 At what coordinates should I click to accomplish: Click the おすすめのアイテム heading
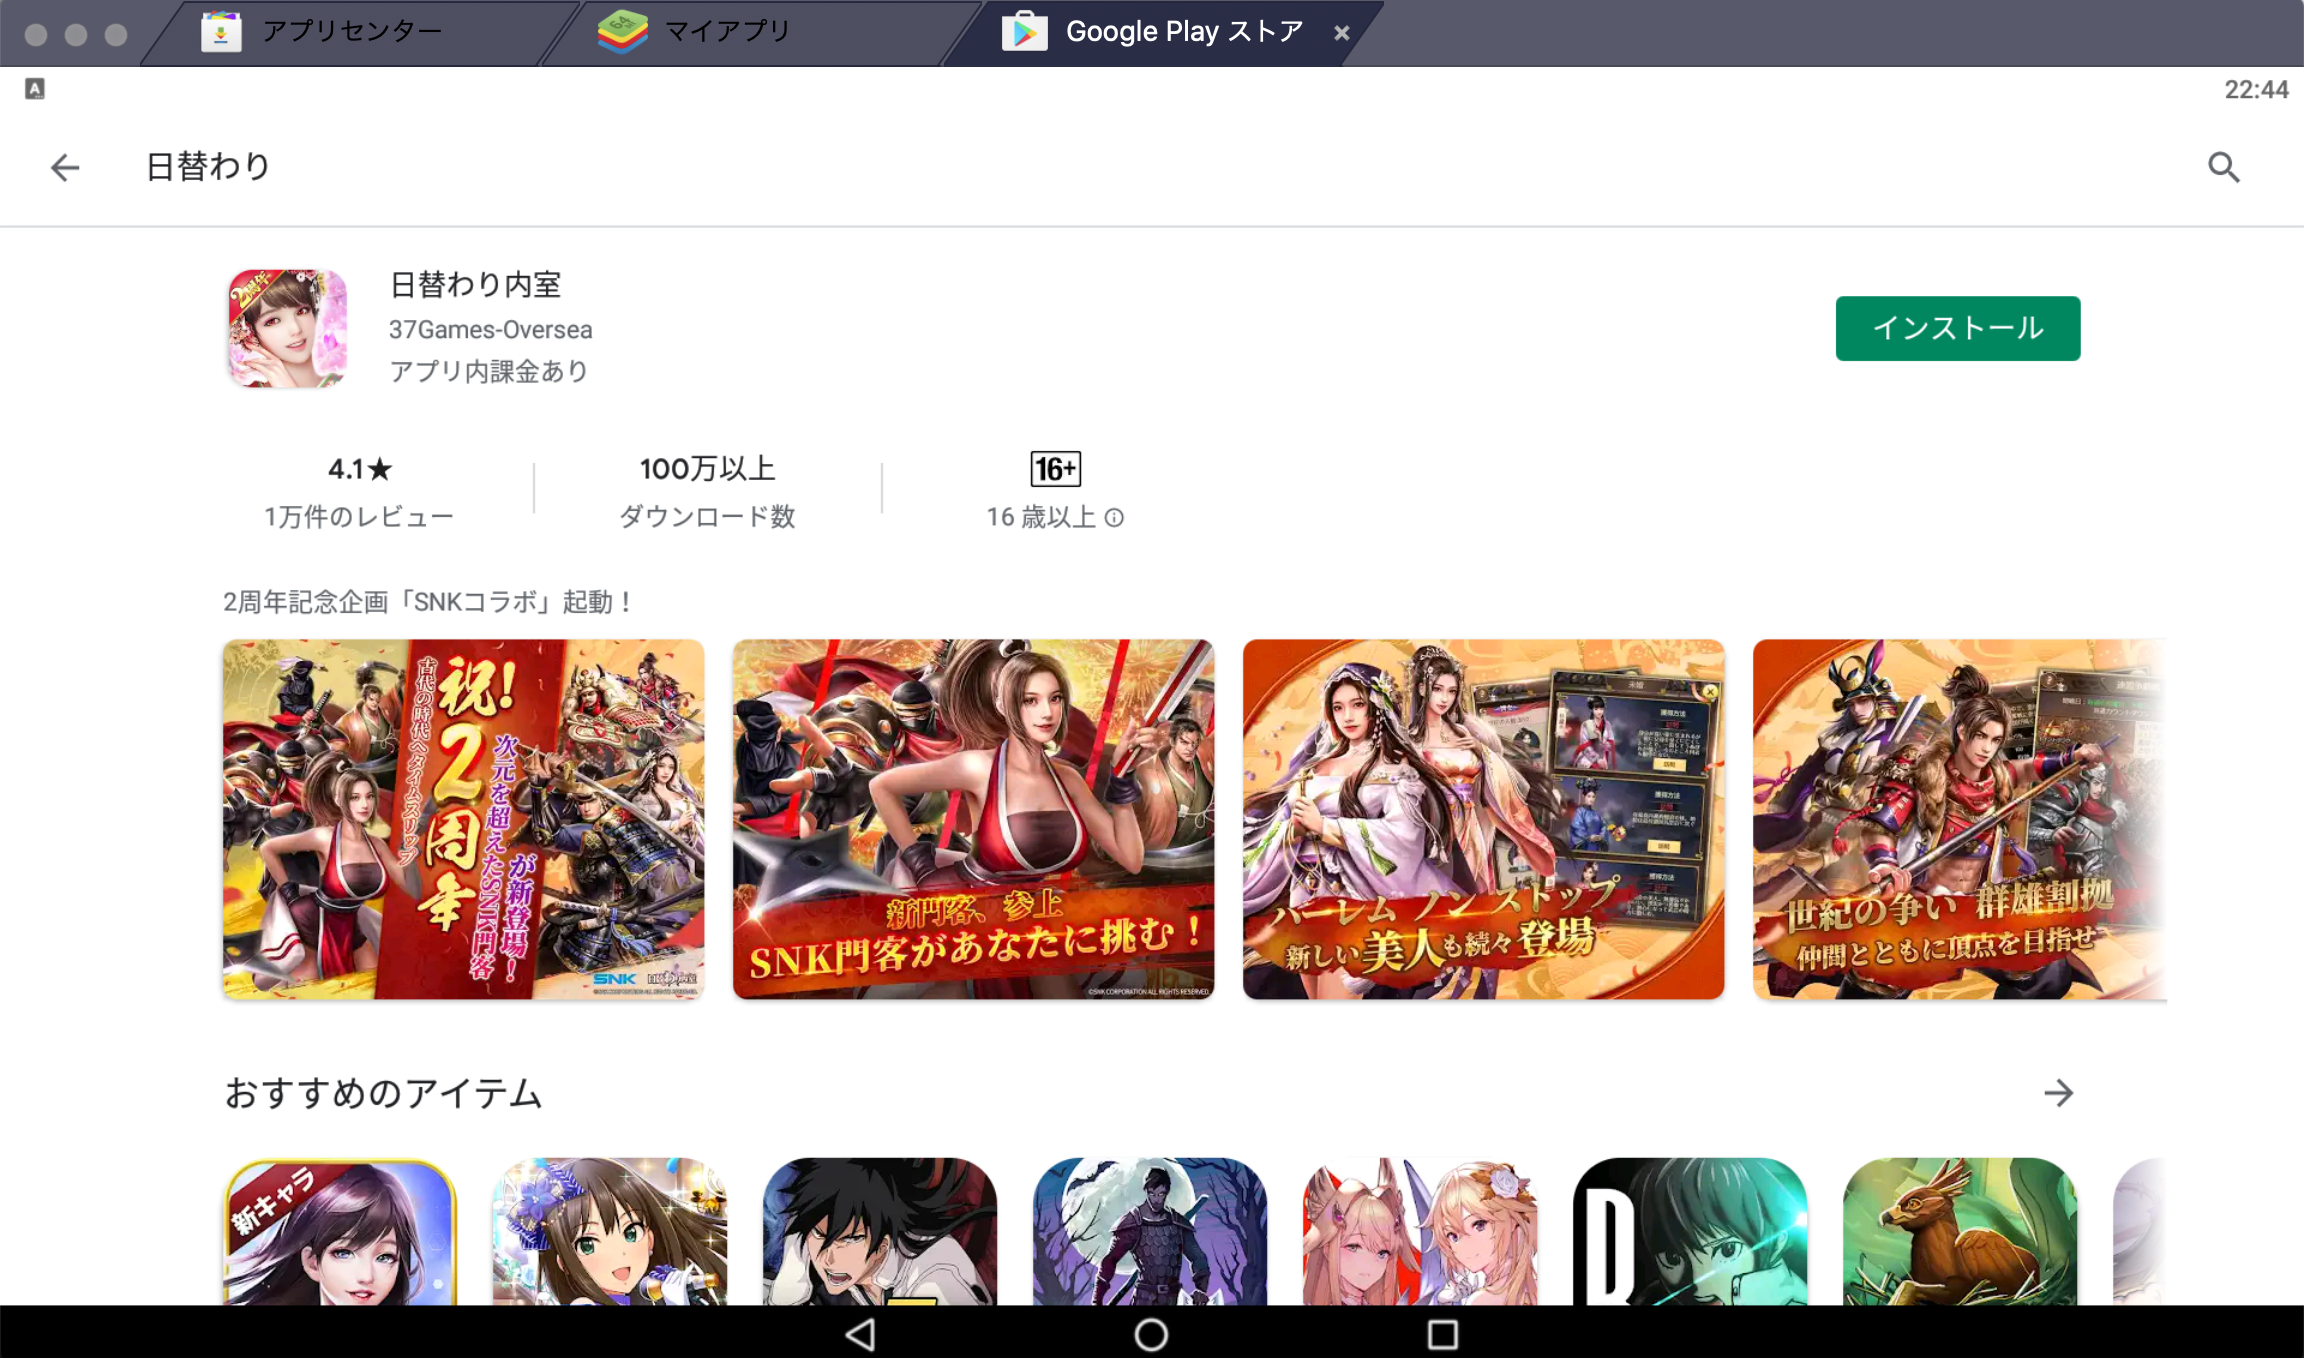[383, 1093]
